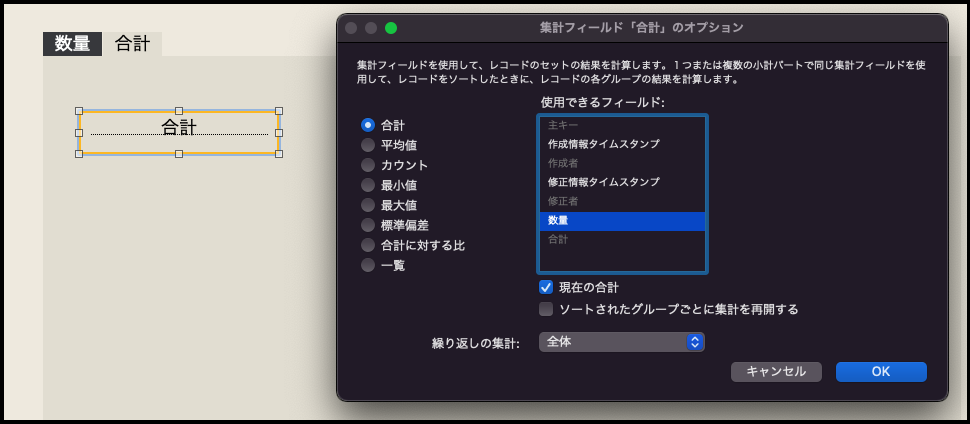
Task: Click the 合計 column header
Action: (x=132, y=43)
